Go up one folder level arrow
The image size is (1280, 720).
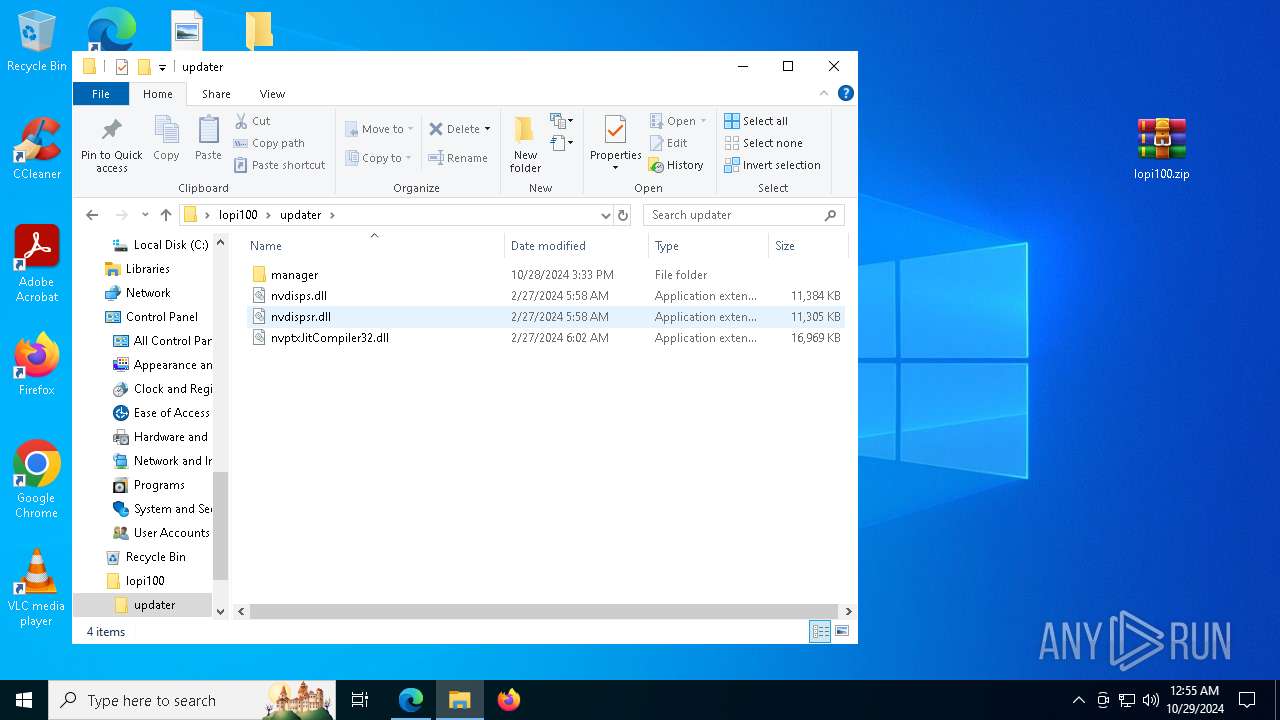coord(166,215)
